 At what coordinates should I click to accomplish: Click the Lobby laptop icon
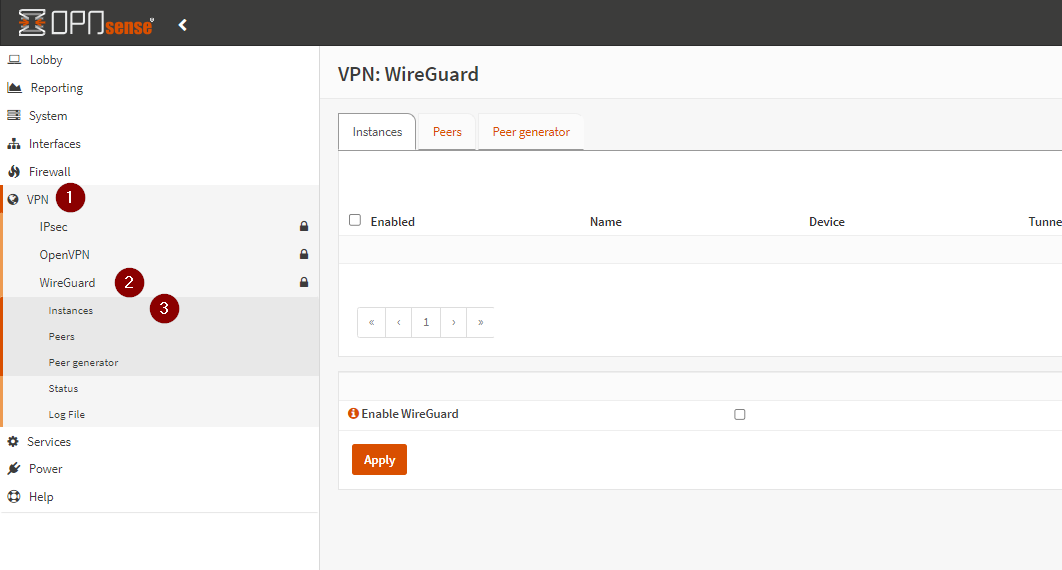[x=14, y=60]
